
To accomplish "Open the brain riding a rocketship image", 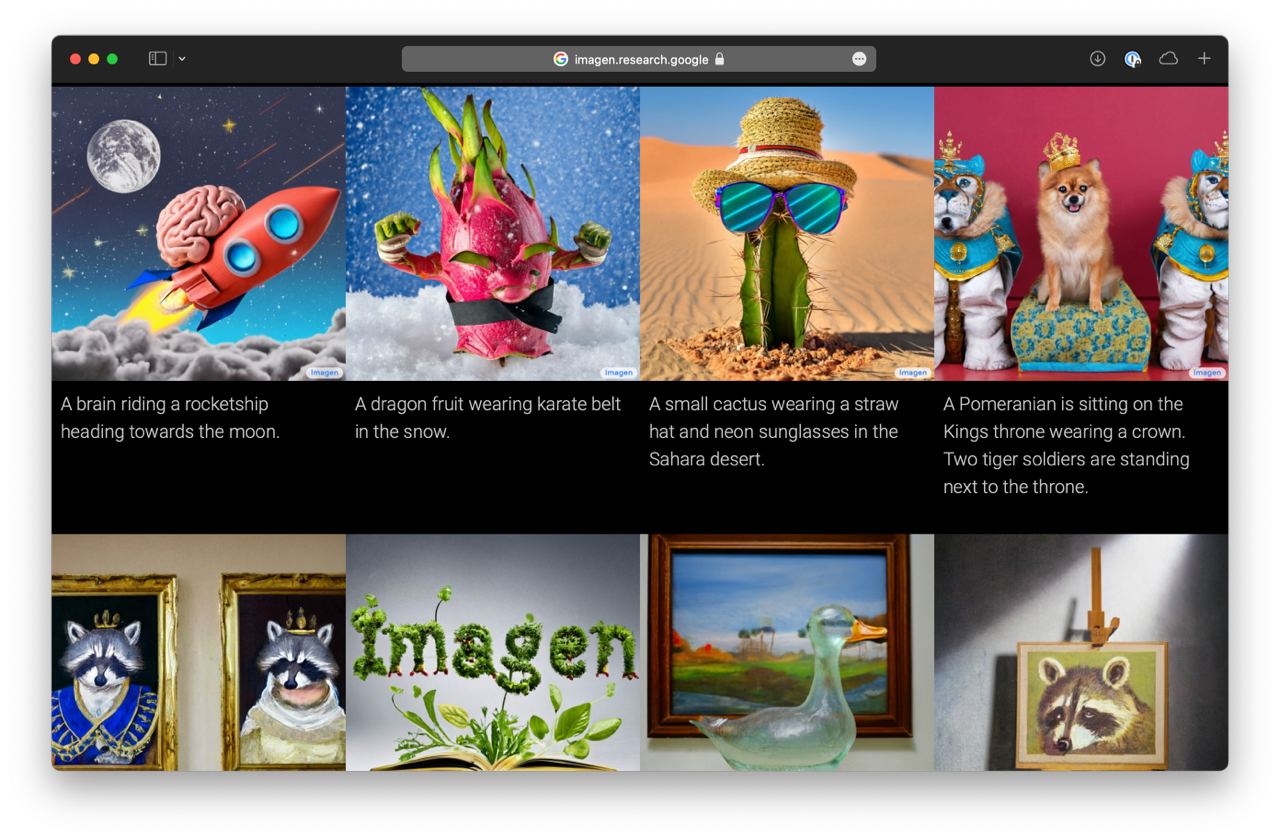I will coord(199,233).
